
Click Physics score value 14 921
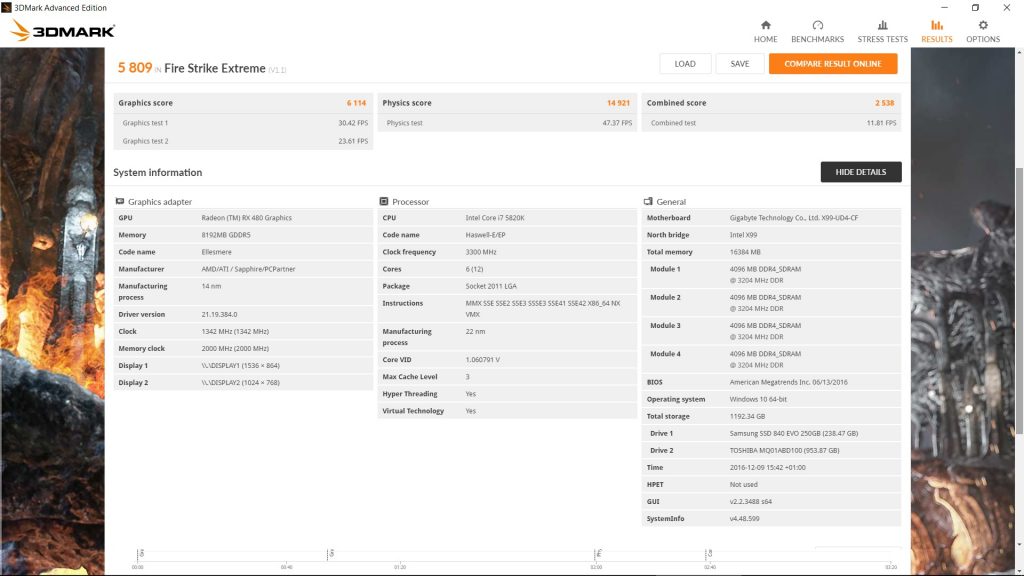pyautogui.click(x=618, y=103)
